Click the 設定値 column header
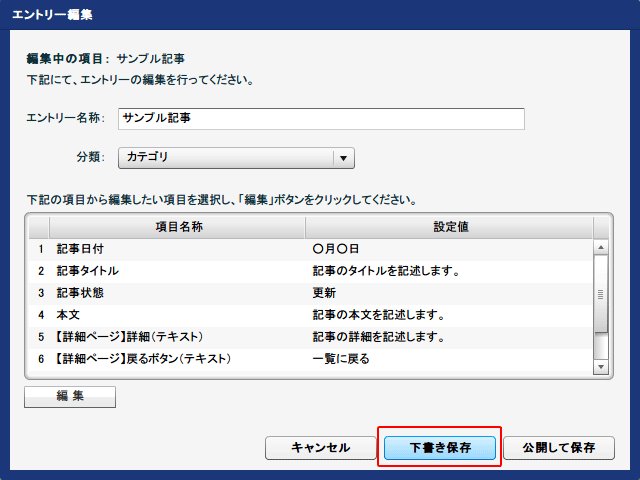 click(451, 227)
